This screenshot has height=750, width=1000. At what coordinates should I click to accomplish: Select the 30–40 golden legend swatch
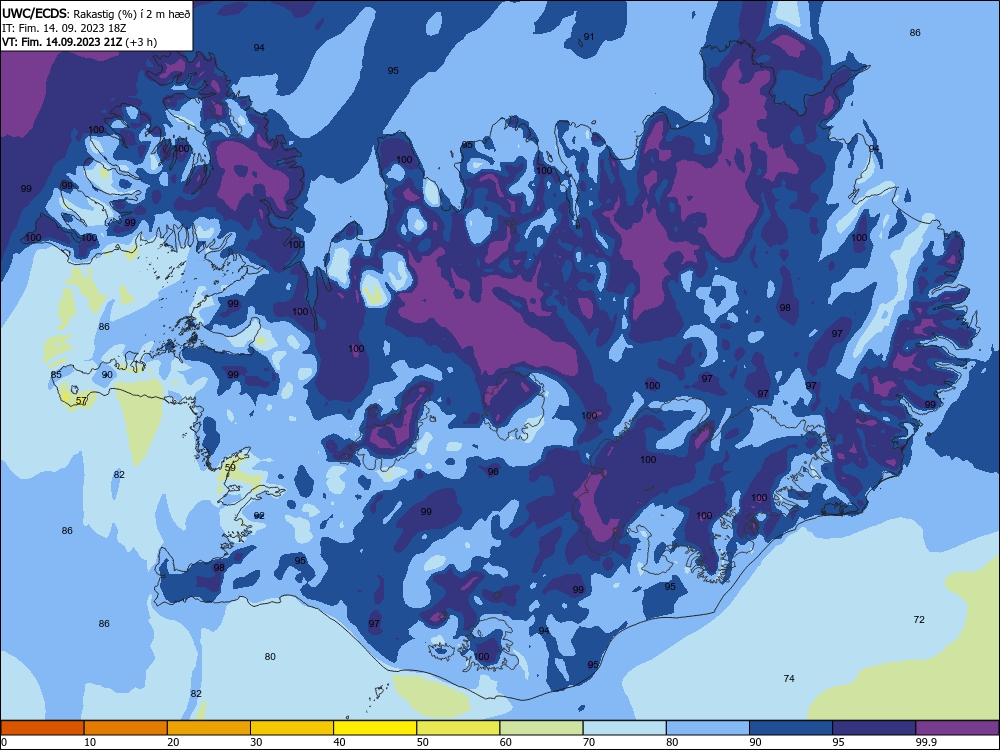pyautogui.click(x=292, y=728)
